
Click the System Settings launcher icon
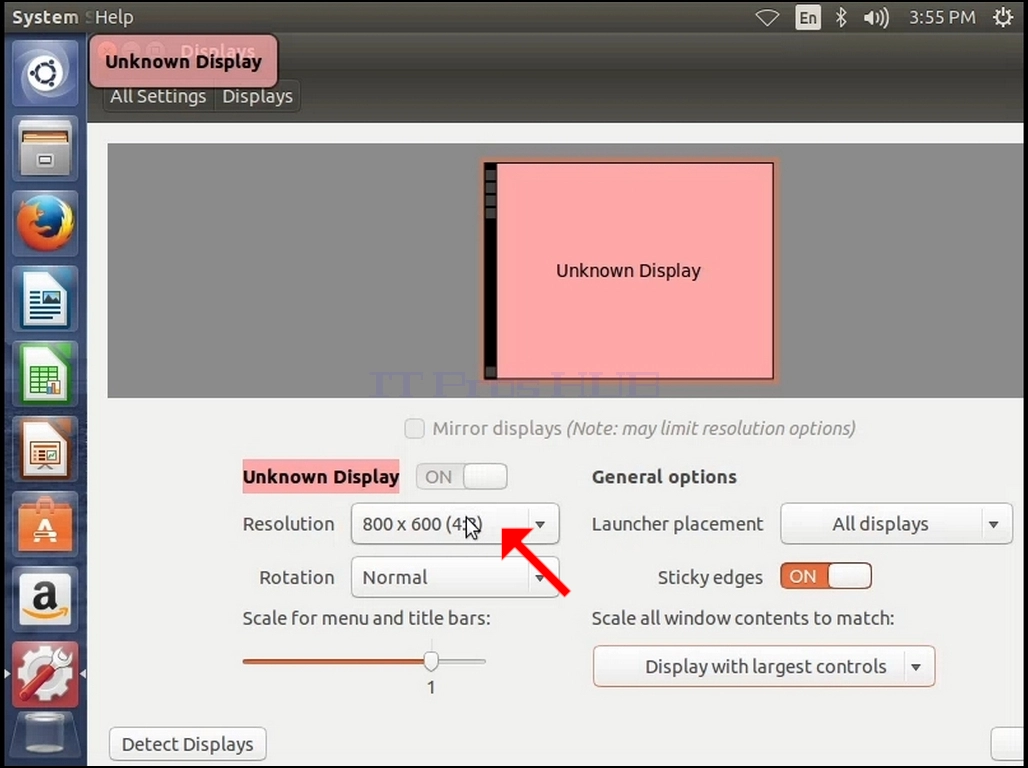[x=45, y=675]
